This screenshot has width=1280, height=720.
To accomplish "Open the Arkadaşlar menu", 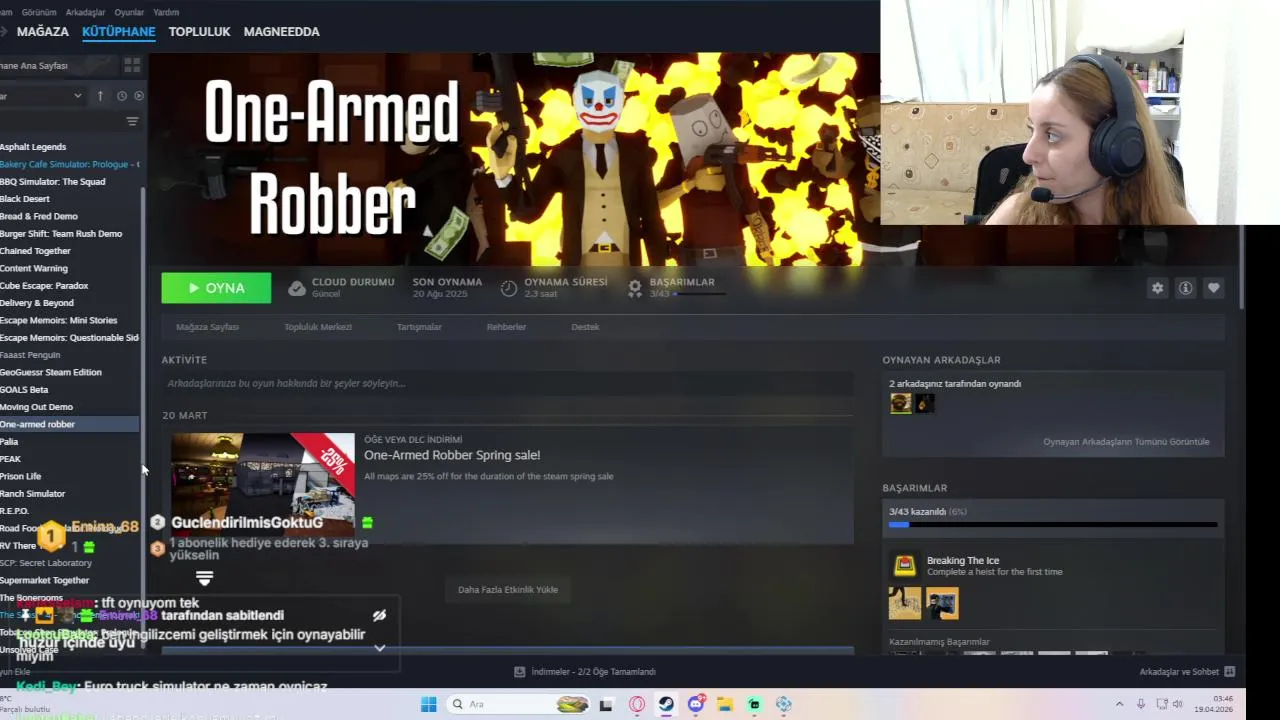I will point(85,12).
